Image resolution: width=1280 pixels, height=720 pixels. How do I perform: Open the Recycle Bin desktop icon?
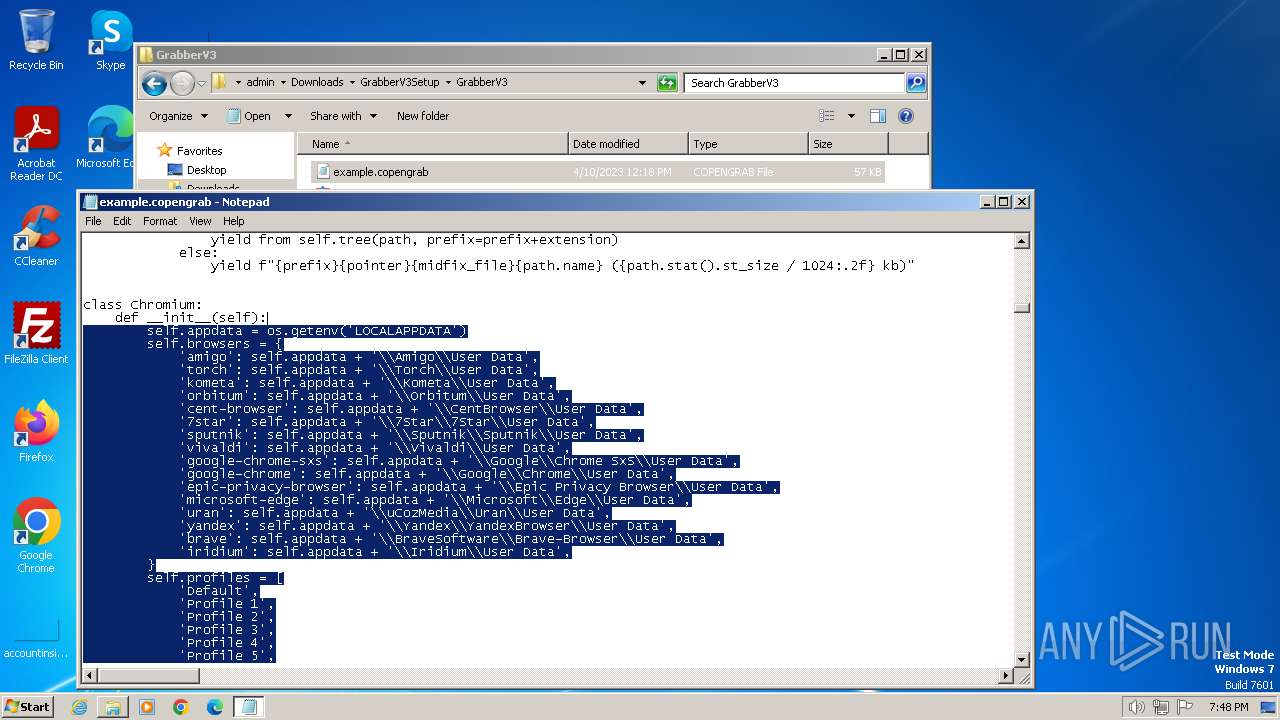(x=36, y=40)
